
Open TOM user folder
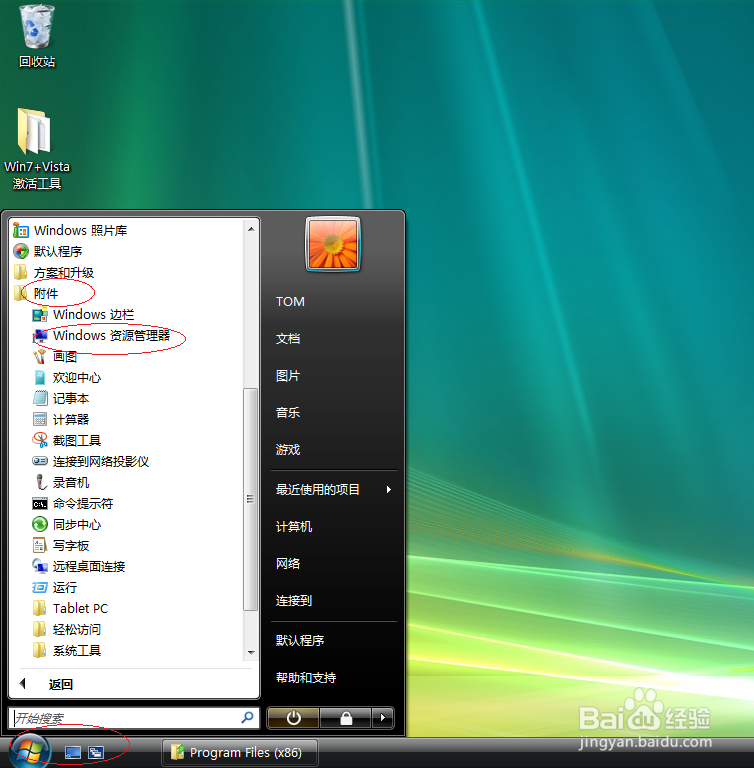pyautogui.click(x=290, y=302)
